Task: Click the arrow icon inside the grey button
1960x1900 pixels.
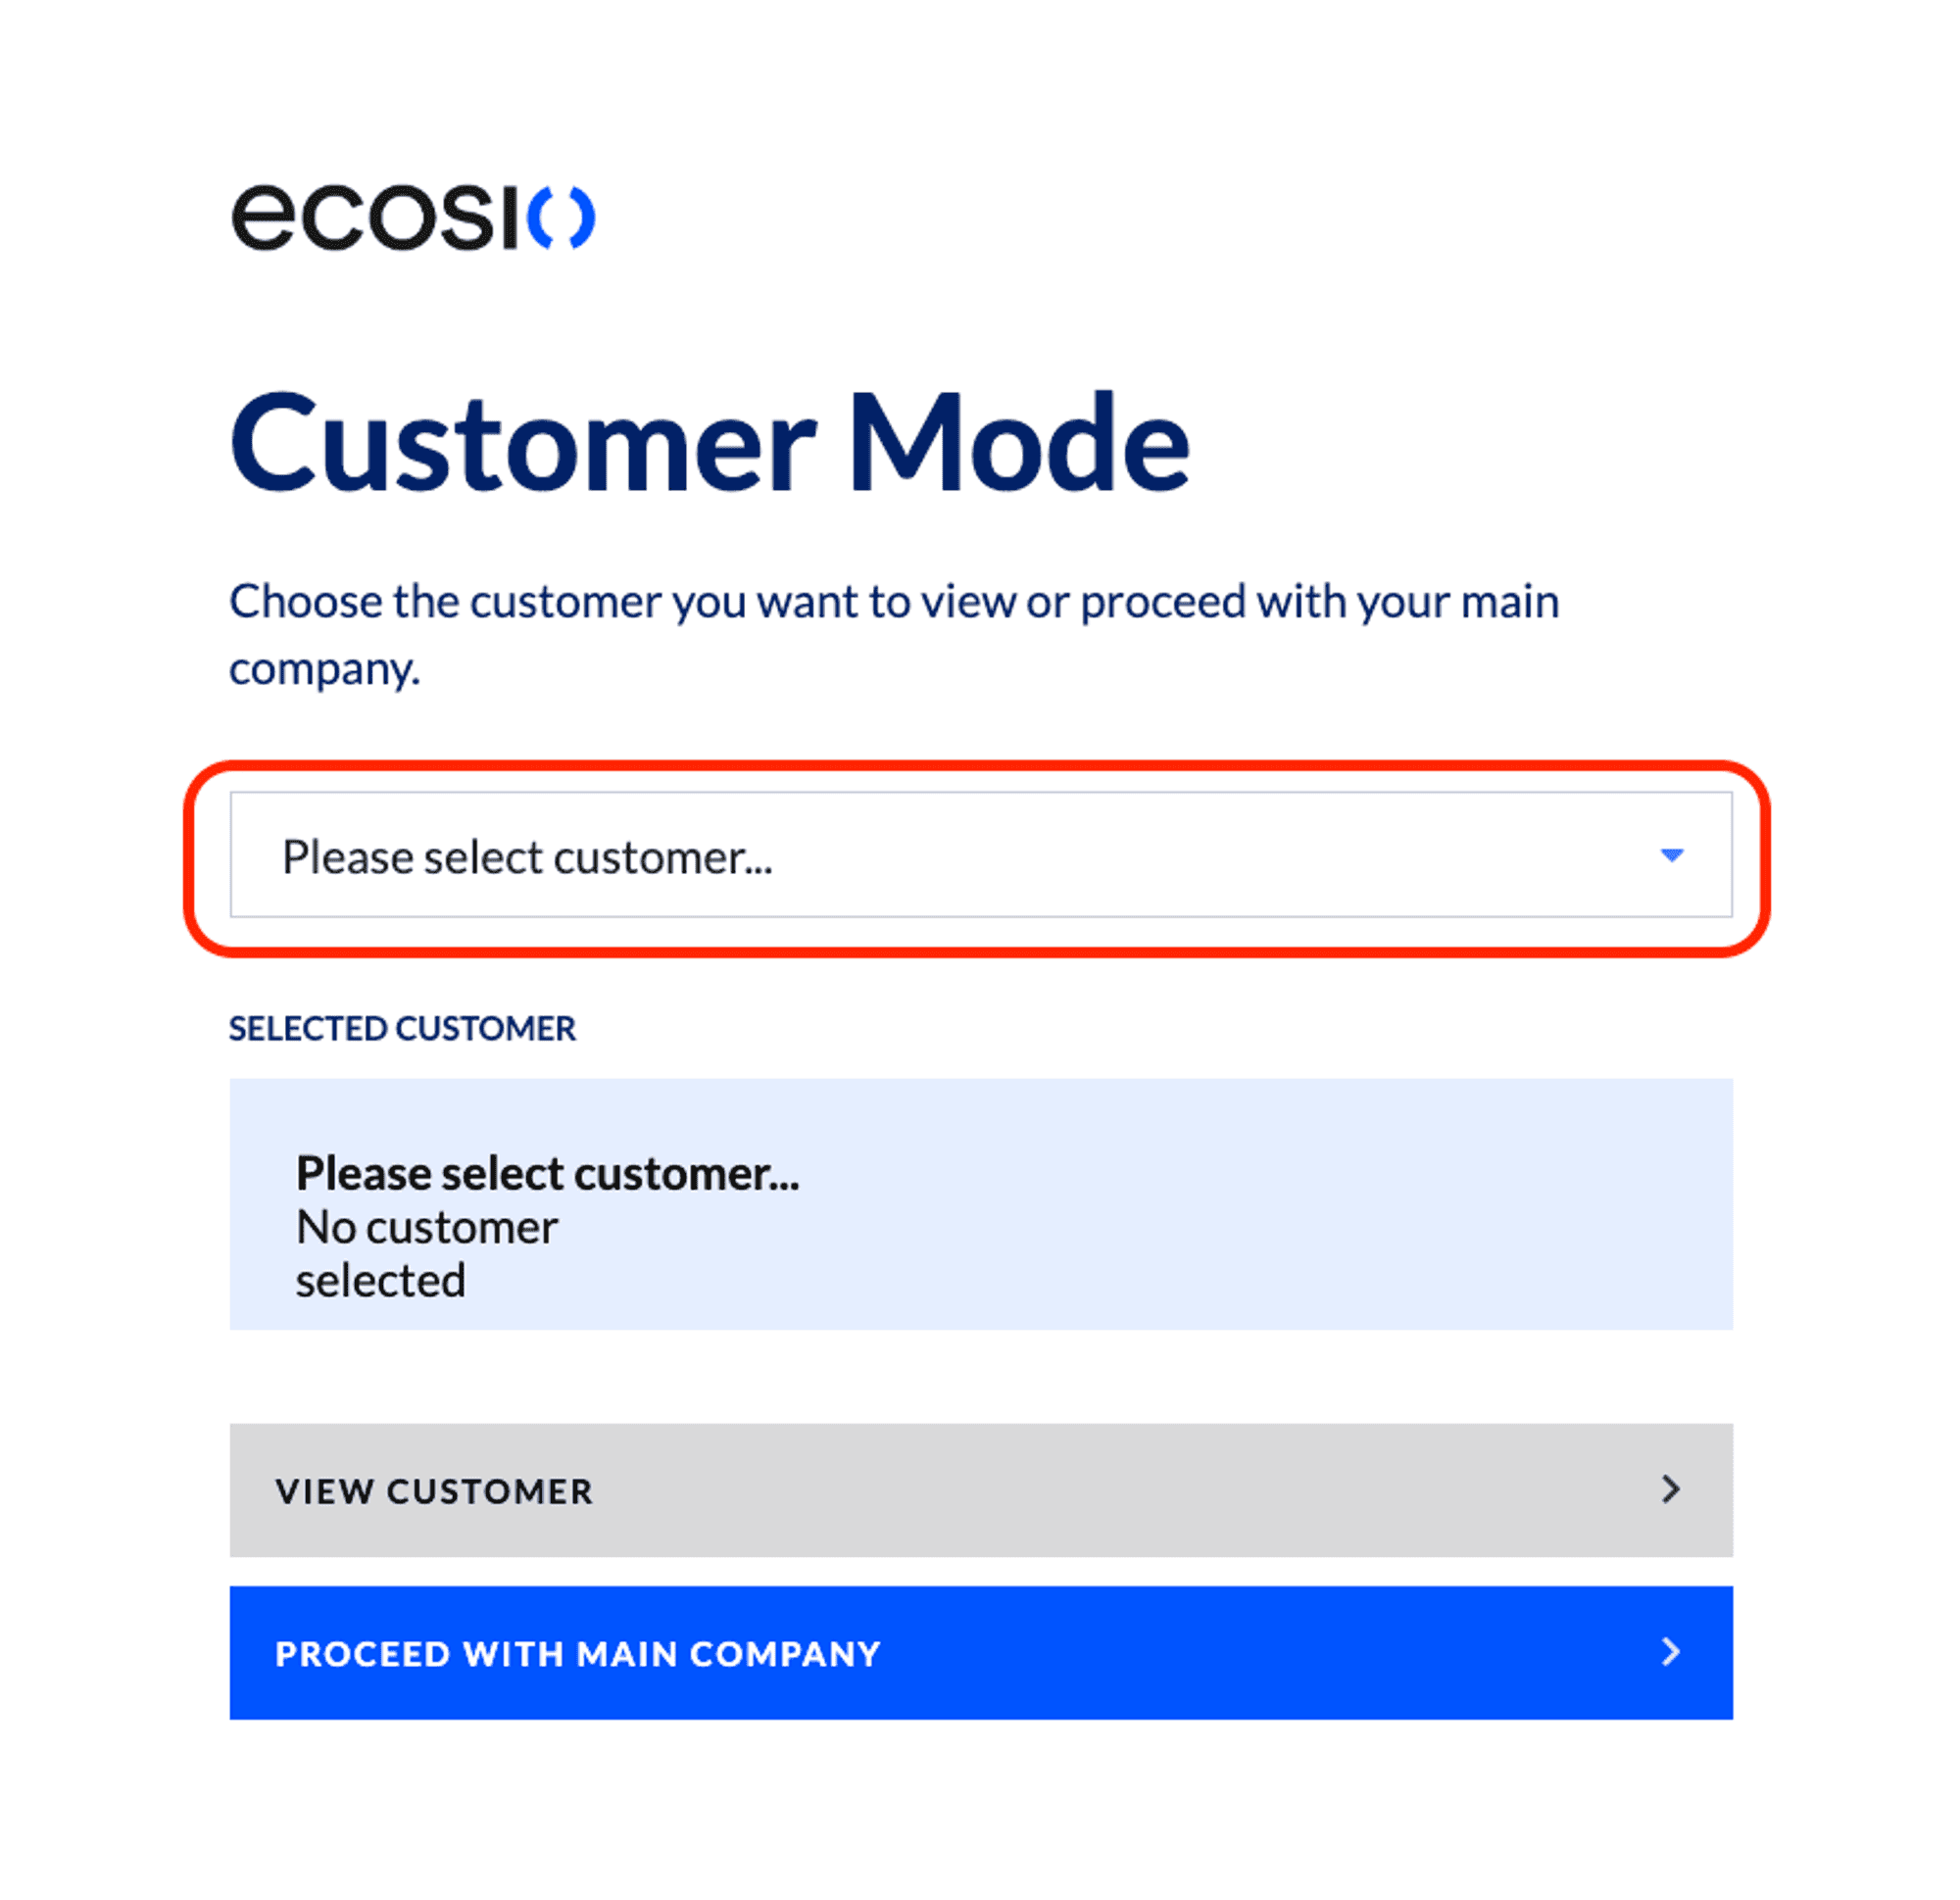Action: point(1670,1490)
